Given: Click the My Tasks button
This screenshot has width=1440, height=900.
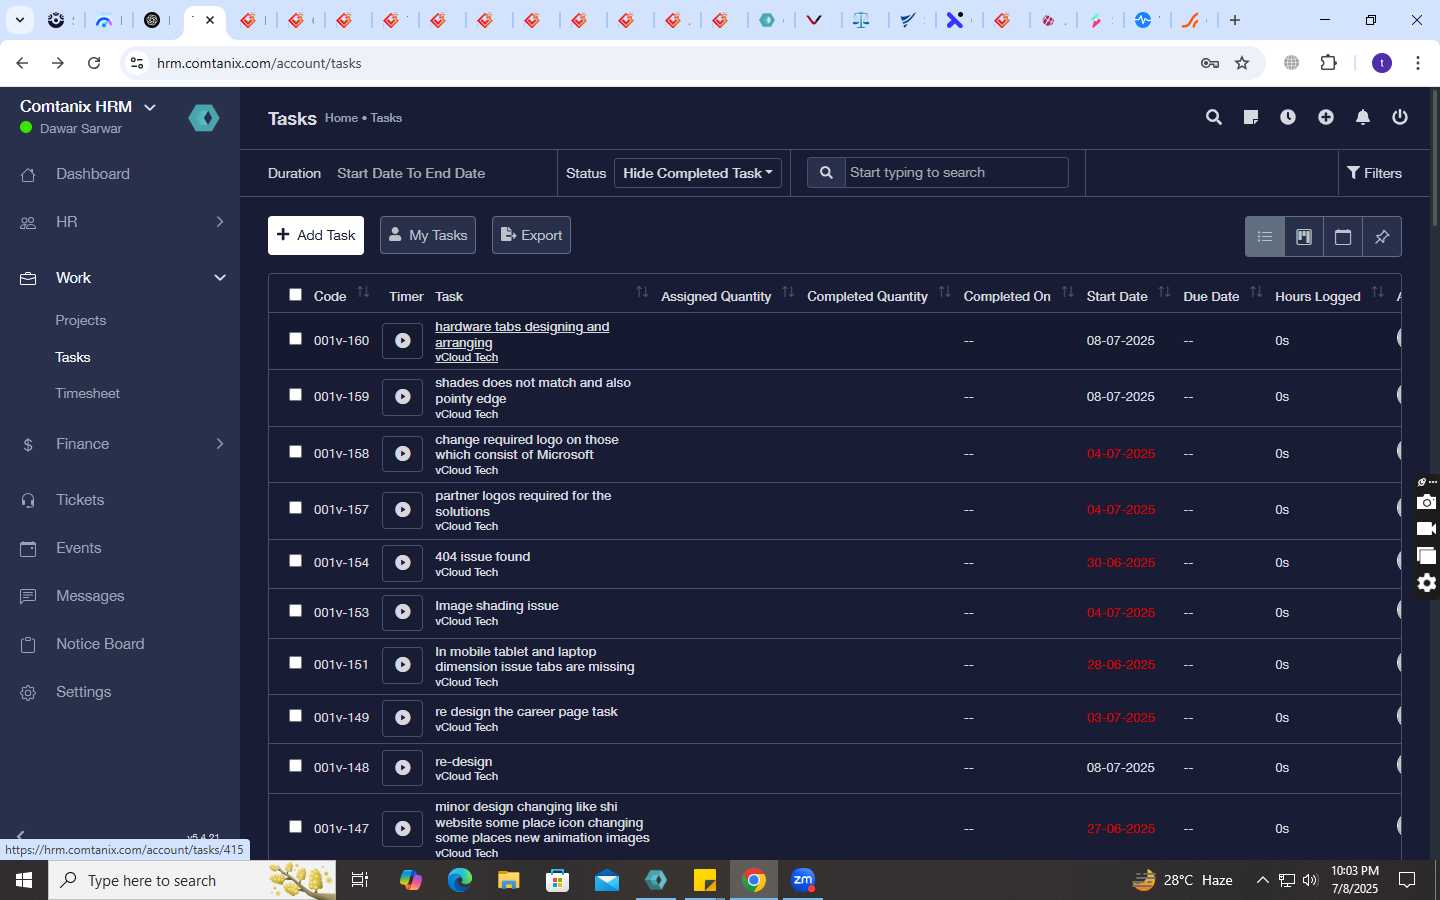Looking at the screenshot, I should [x=428, y=235].
